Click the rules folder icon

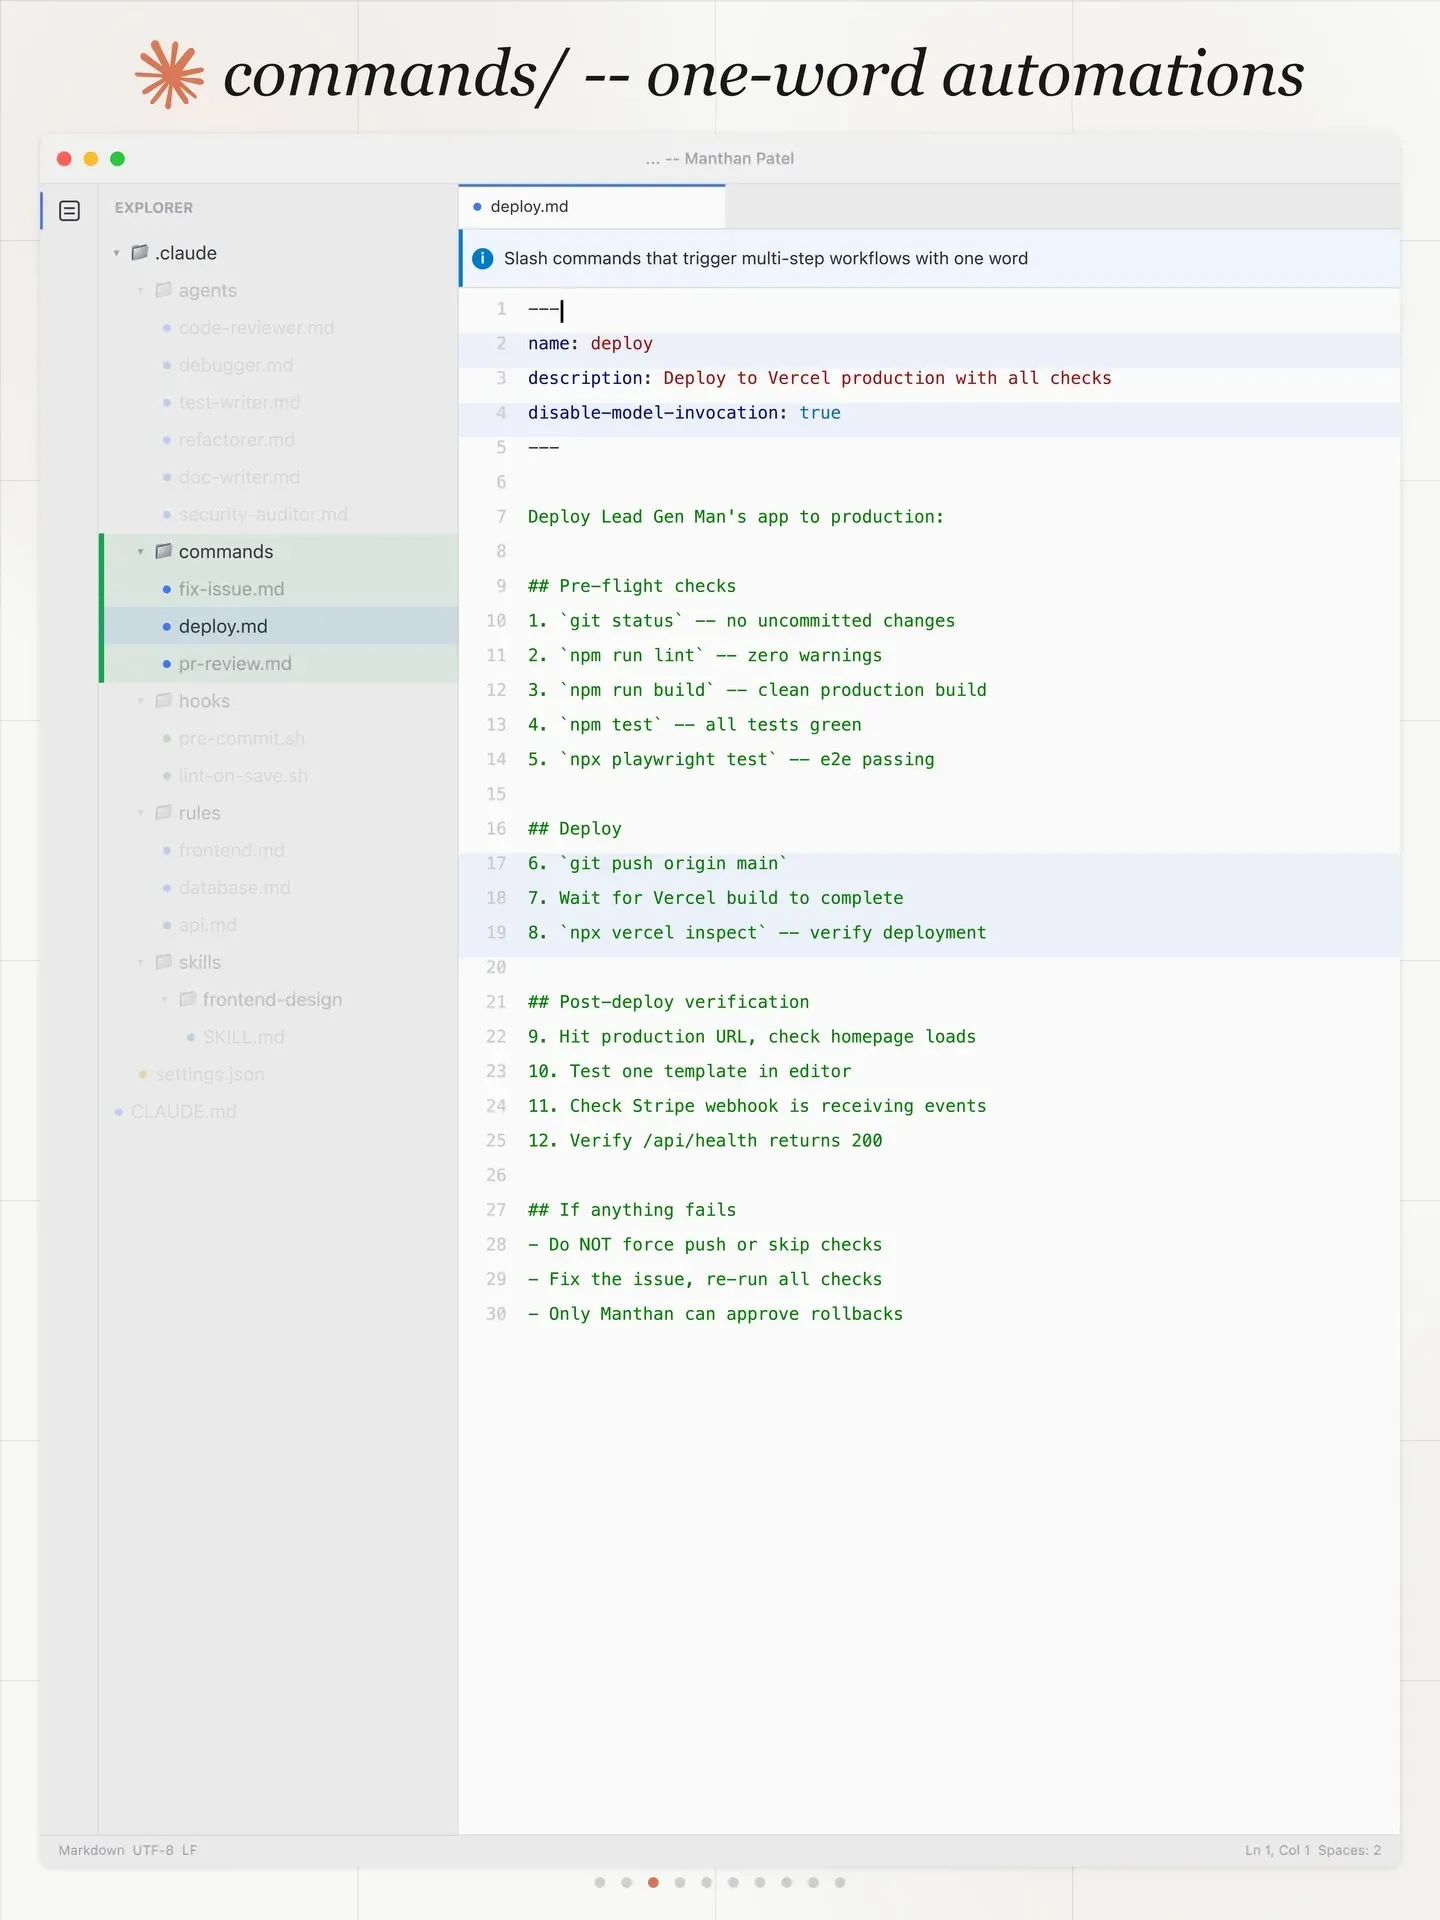pos(164,813)
